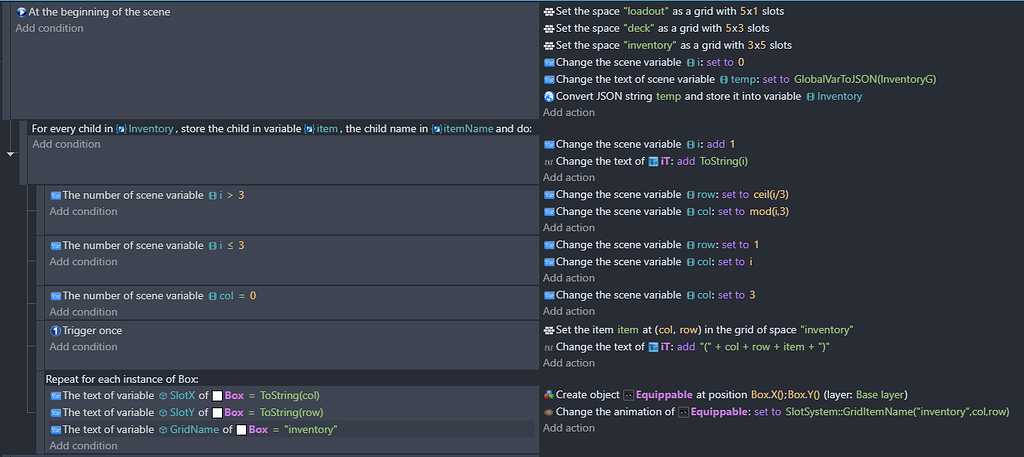
Task: Click the grid icon of the "deck" space action
Action: pos(549,29)
